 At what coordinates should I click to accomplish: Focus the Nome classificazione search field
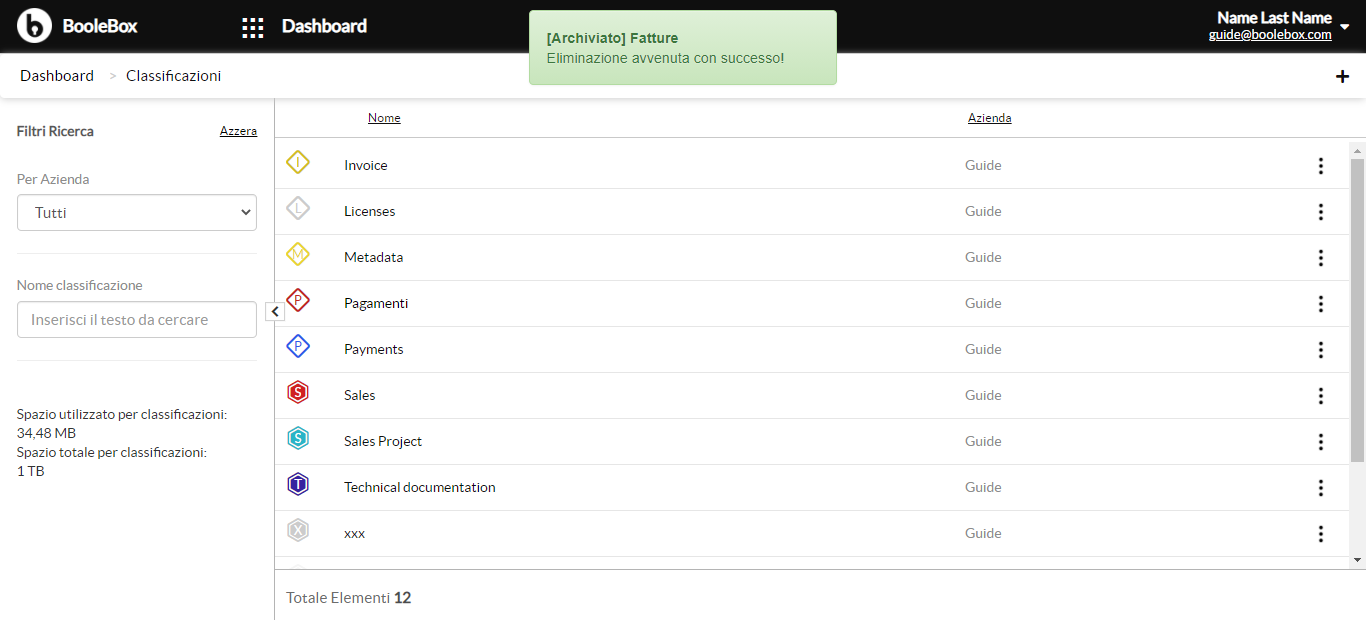coord(137,320)
